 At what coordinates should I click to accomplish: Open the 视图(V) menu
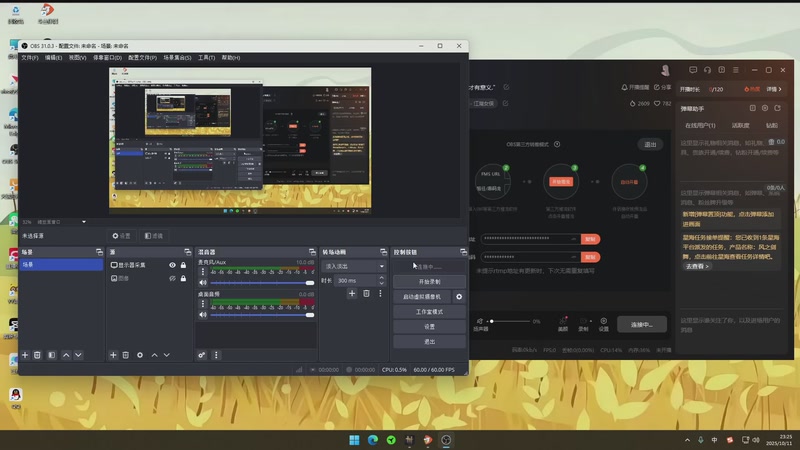tap(77, 58)
